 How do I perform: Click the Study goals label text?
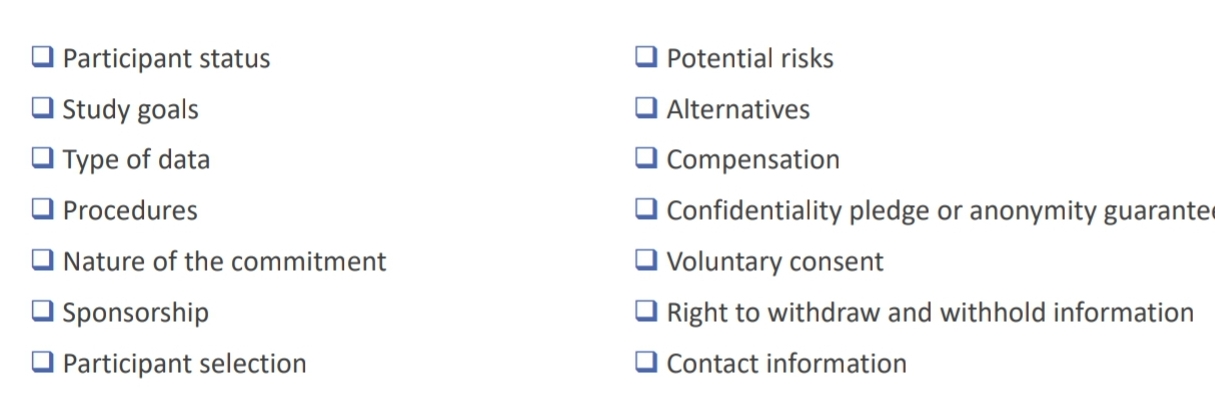pos(130,109)
